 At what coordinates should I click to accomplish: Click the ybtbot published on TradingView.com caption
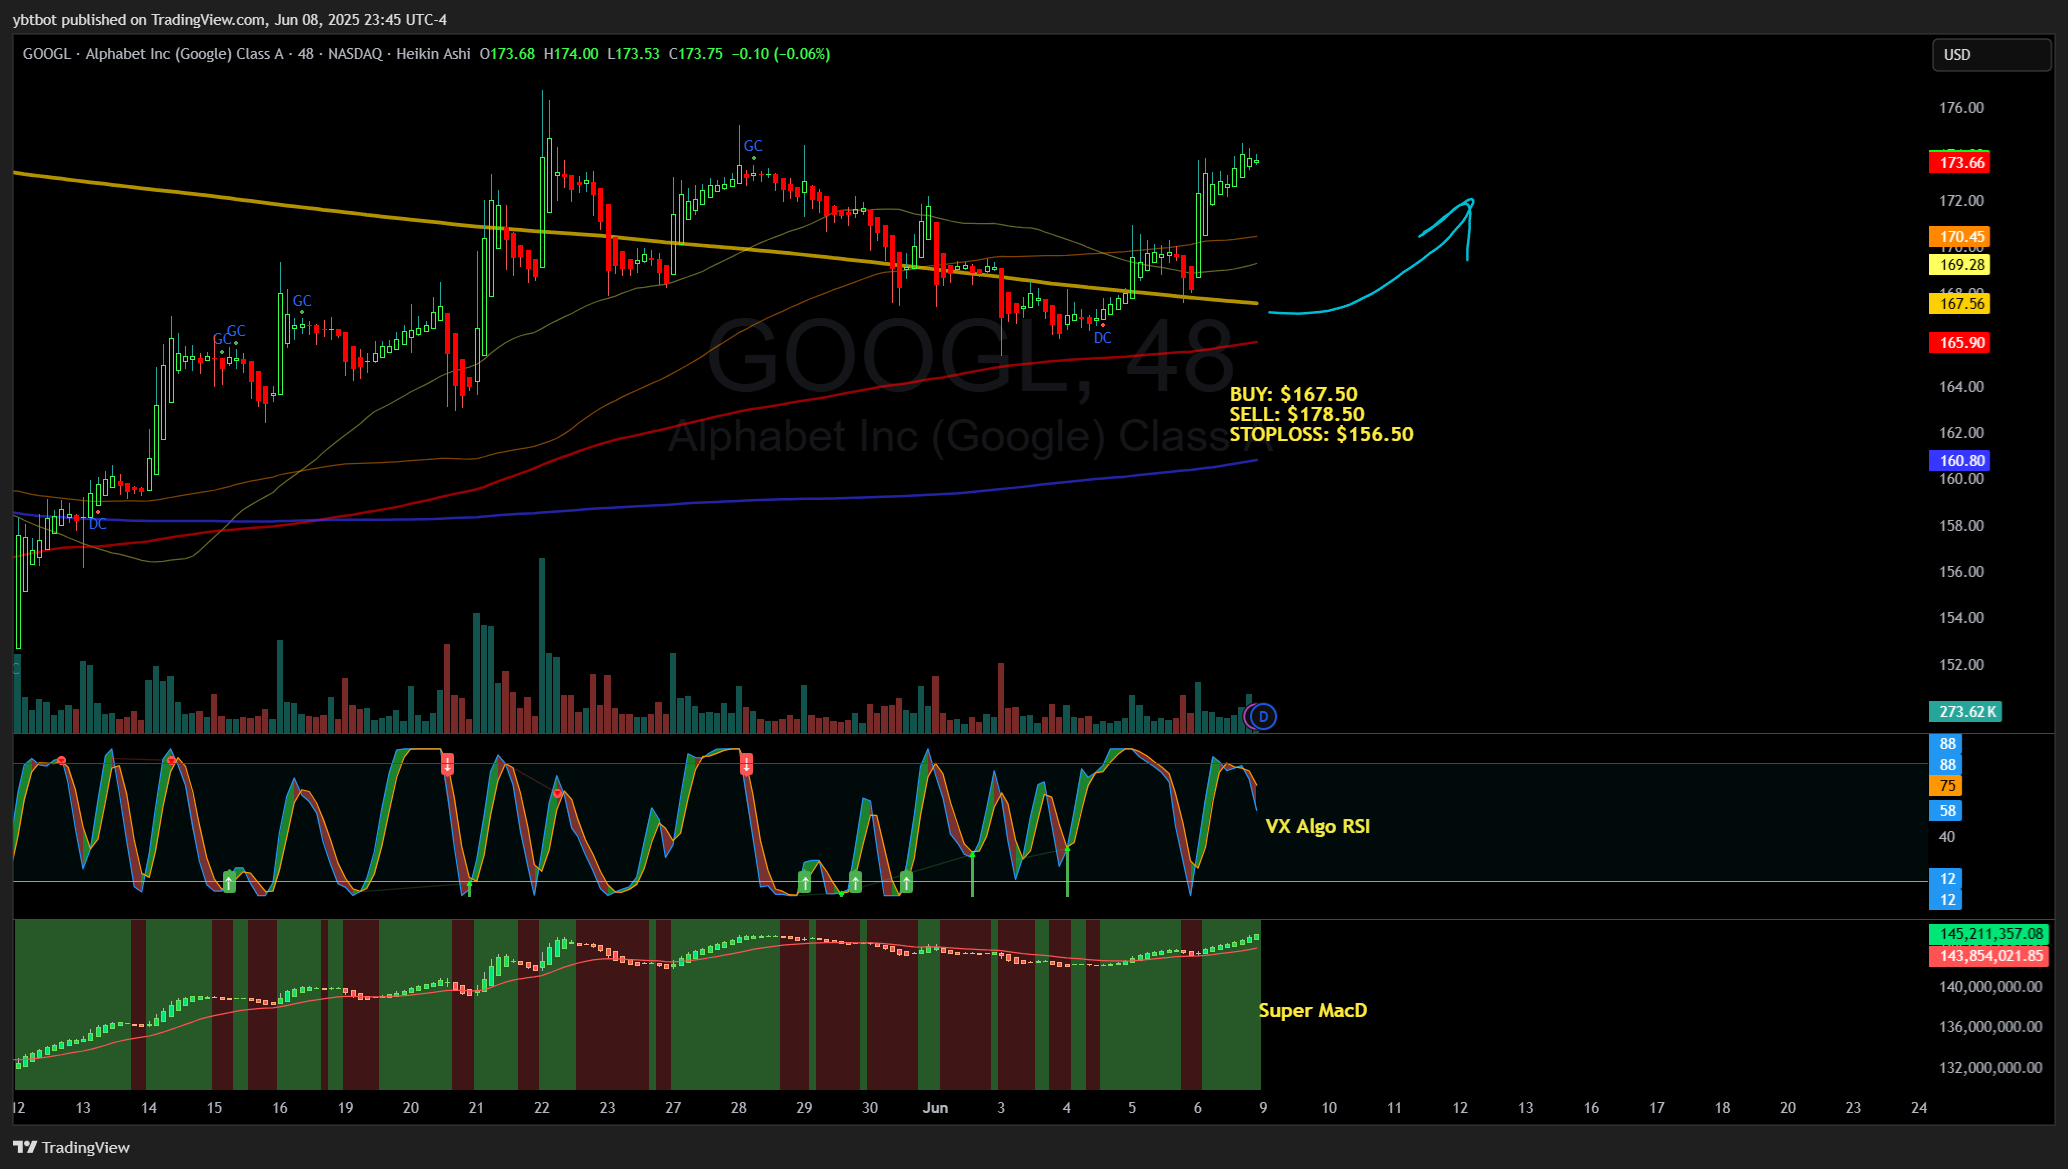(230, 20)
